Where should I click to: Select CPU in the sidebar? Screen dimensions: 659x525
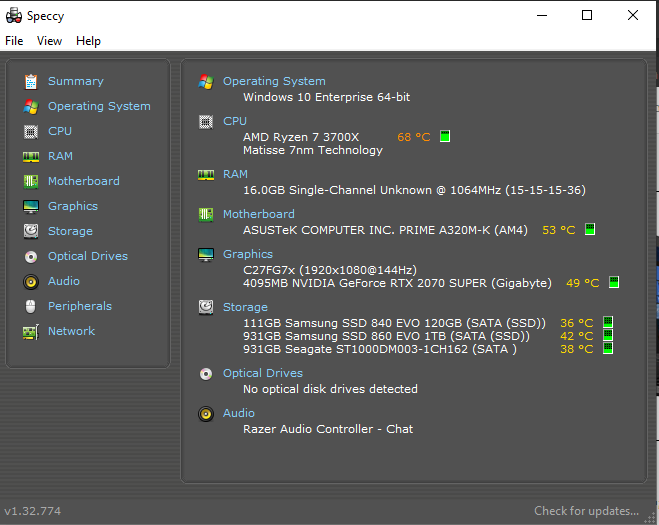pos(60,131)
